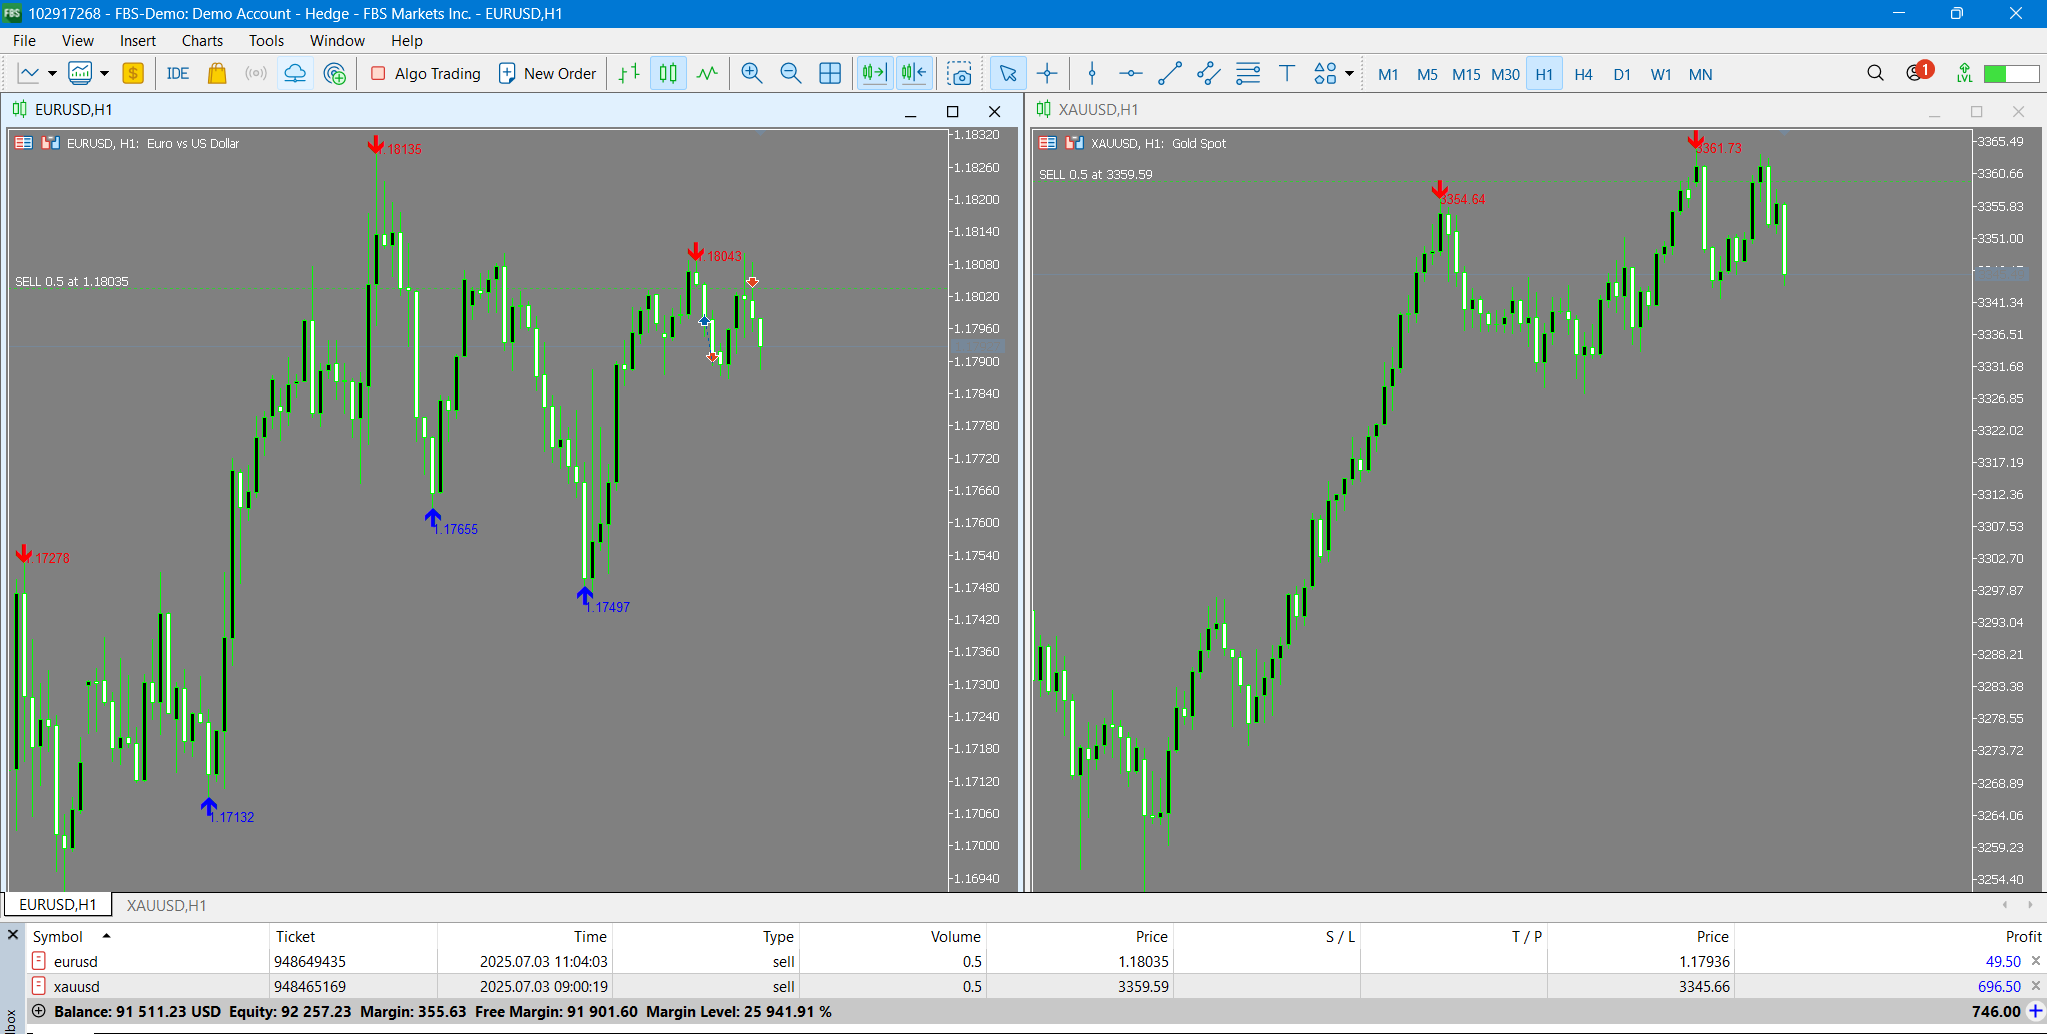The height and width of the screenshot is (1034, 2047).
Task: Zoom in on the chart
Action: pyautogui.click(x=752, y=74)
